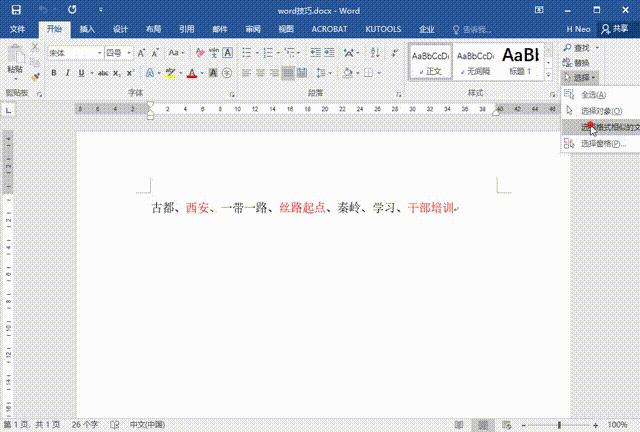Toggle Underline formatting
The width and height of the screenshot is (640, 432).
tap(81, 73)
